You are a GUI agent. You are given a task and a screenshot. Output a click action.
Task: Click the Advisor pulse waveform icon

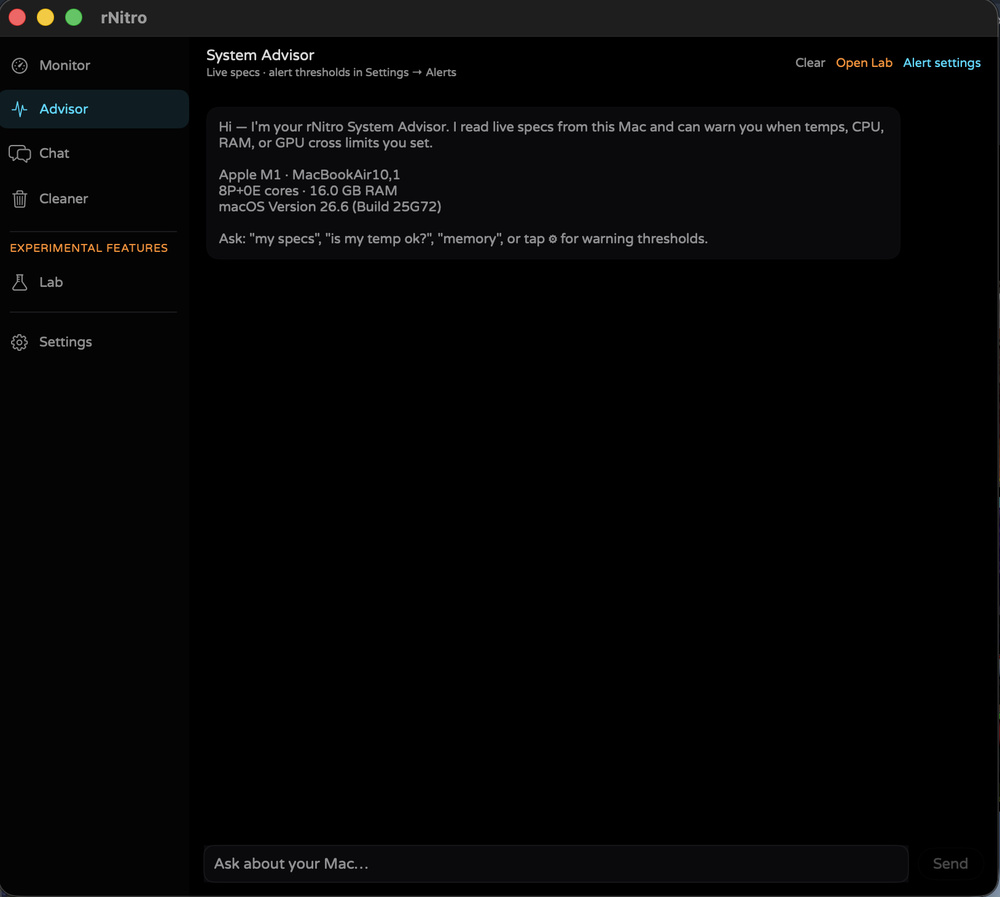tap(20, 109)
